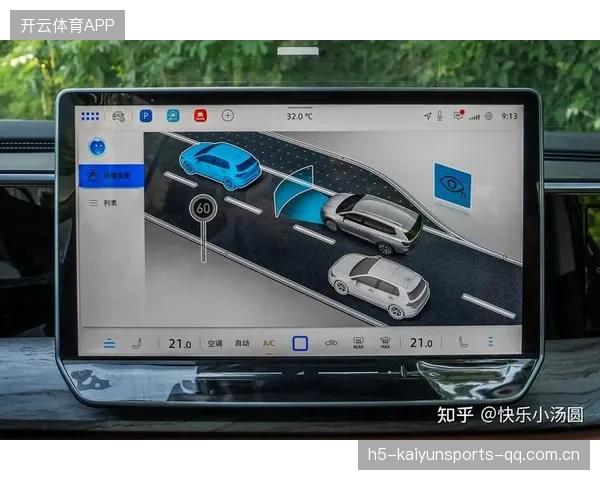Add a shortcut with the plus button
This screenshot has height=480, width=600.
[x=228, y=115]
